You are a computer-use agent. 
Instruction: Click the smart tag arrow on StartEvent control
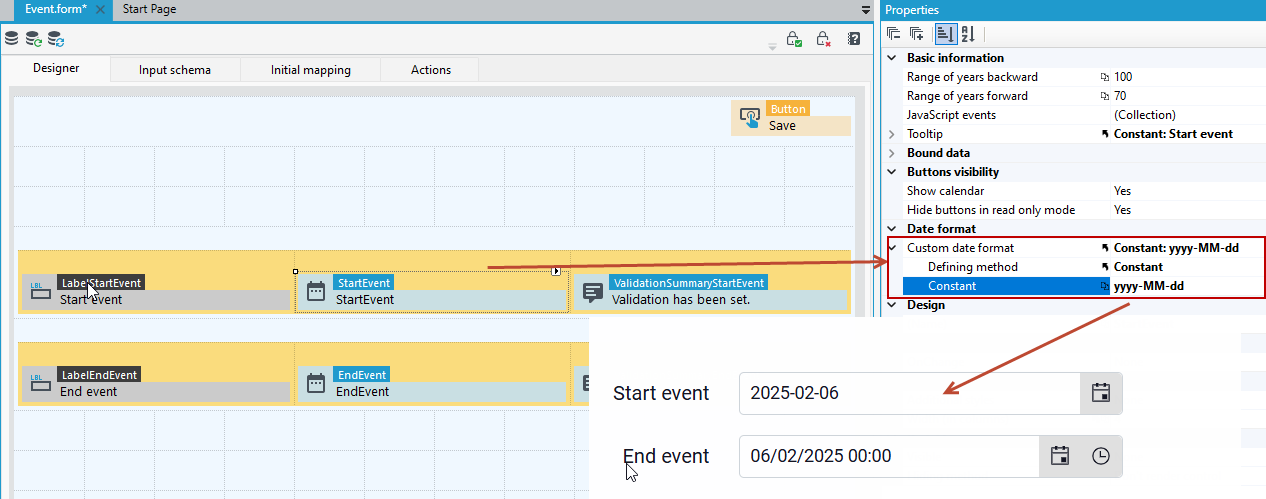coord(557,271)
